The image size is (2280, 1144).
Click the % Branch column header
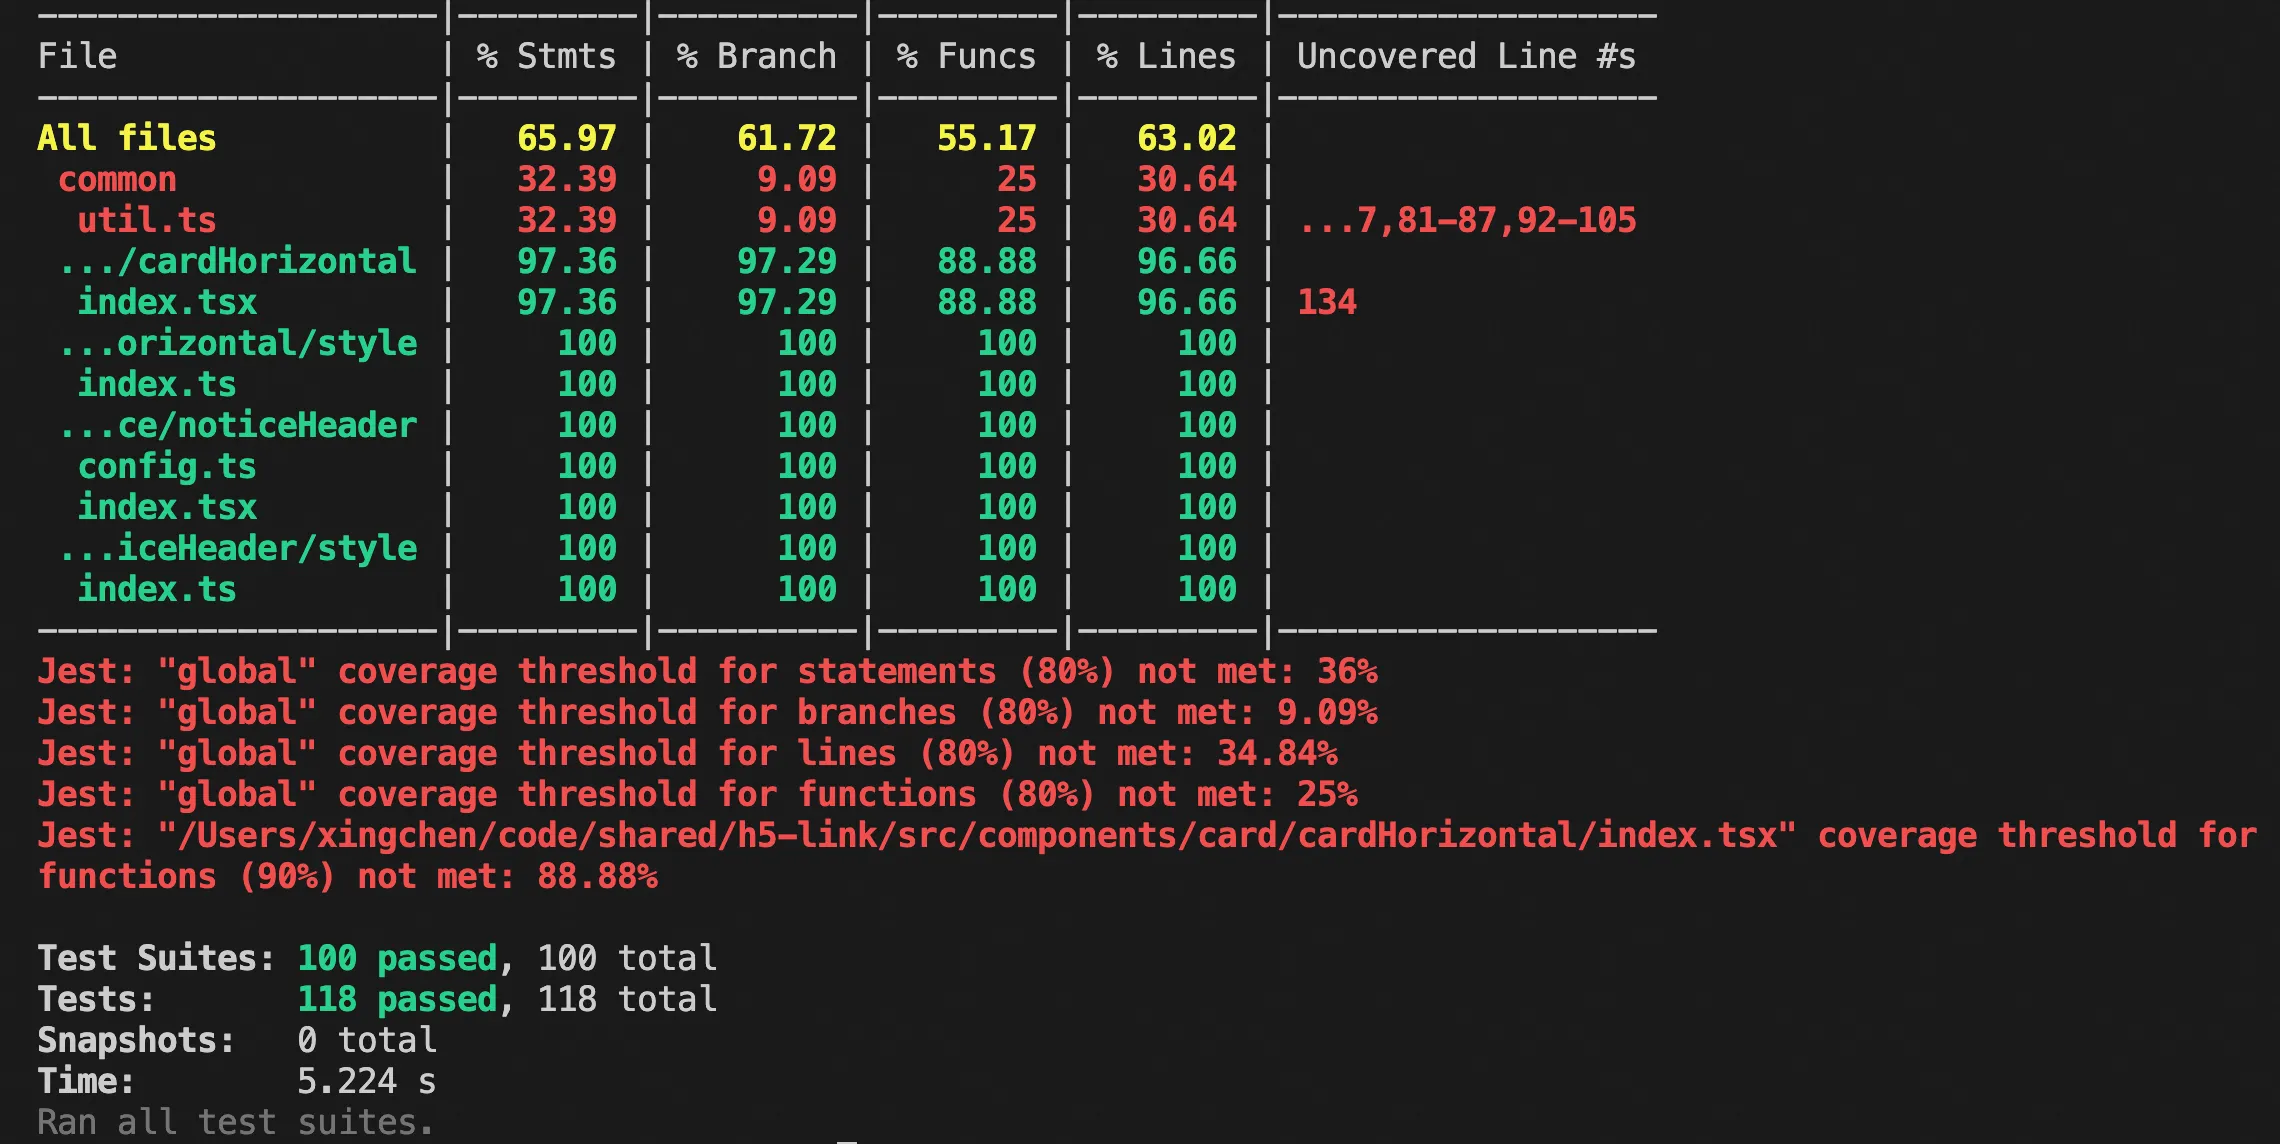click(756, 56)
